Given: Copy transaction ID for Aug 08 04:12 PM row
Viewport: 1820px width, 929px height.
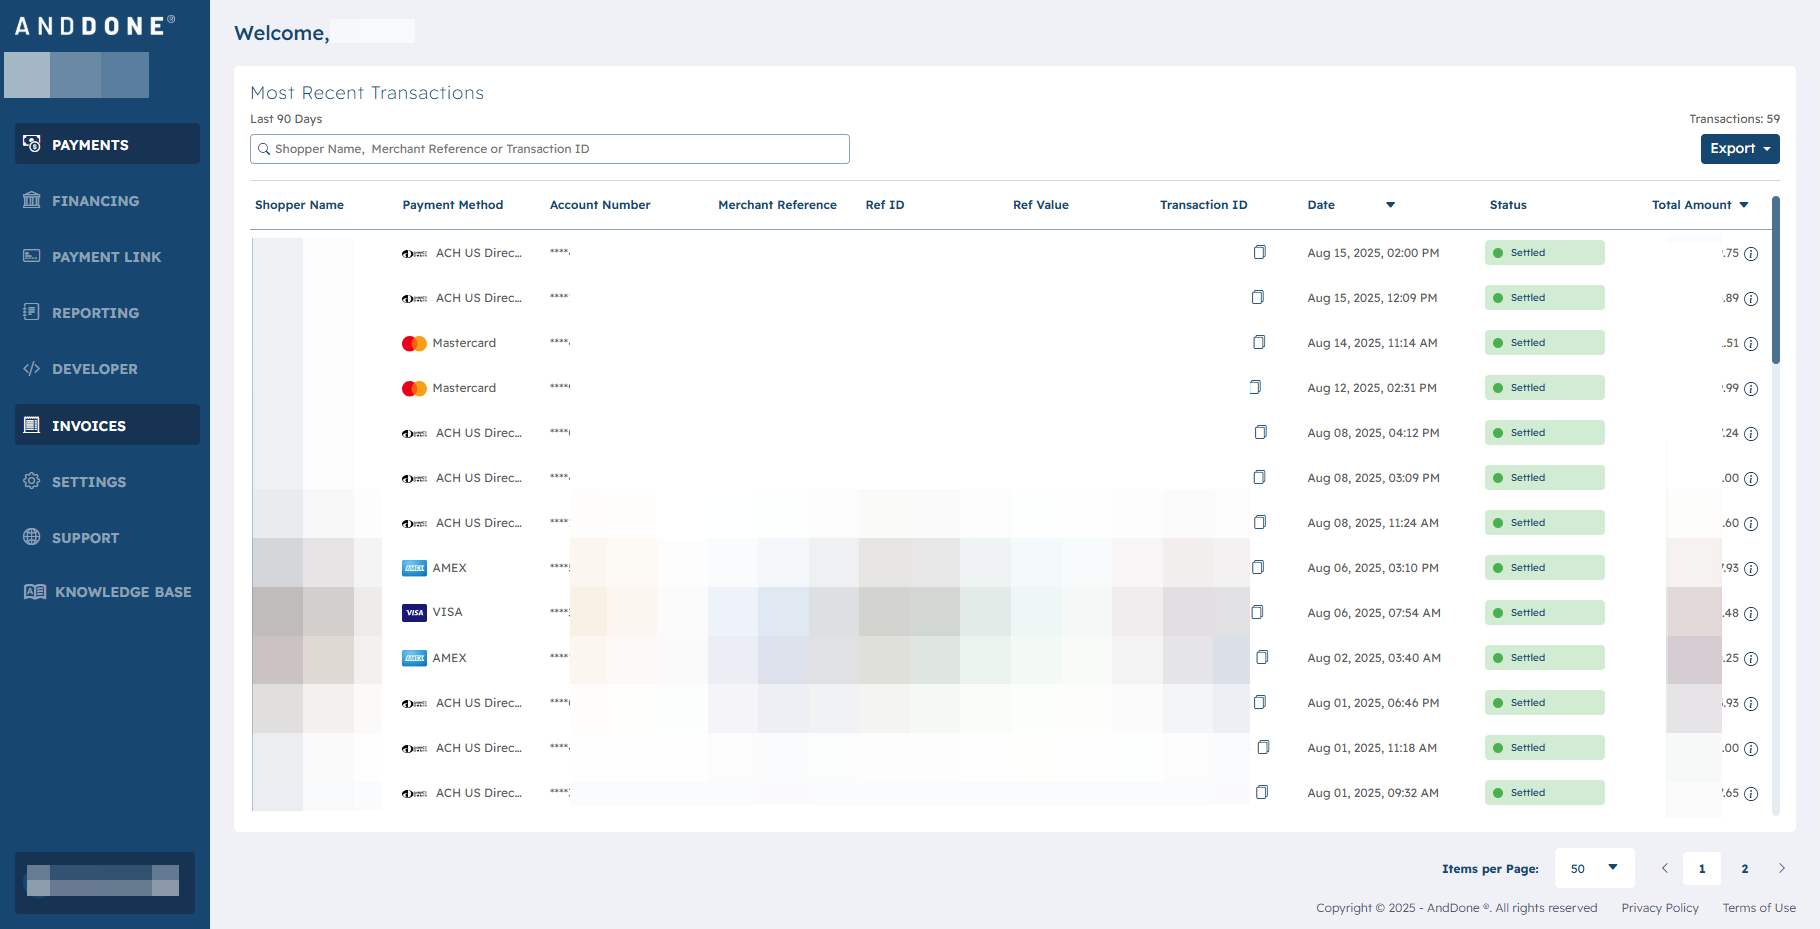Looking at the screenshot, I should coord(1261,432).
